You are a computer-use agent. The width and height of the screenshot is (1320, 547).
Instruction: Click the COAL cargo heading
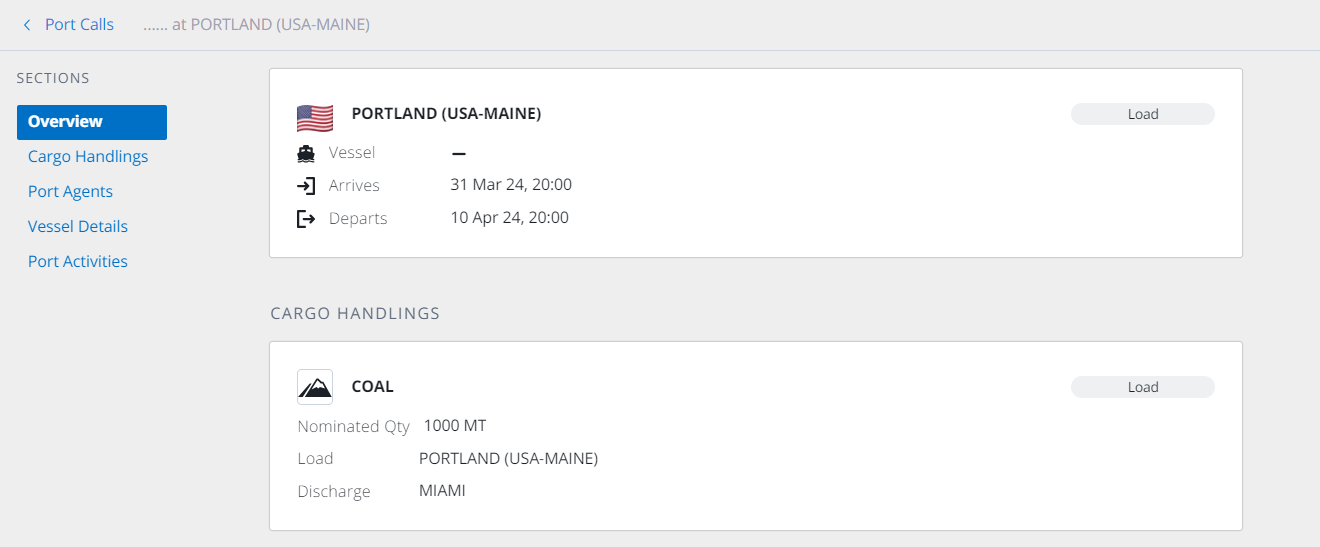click(373, 387)
